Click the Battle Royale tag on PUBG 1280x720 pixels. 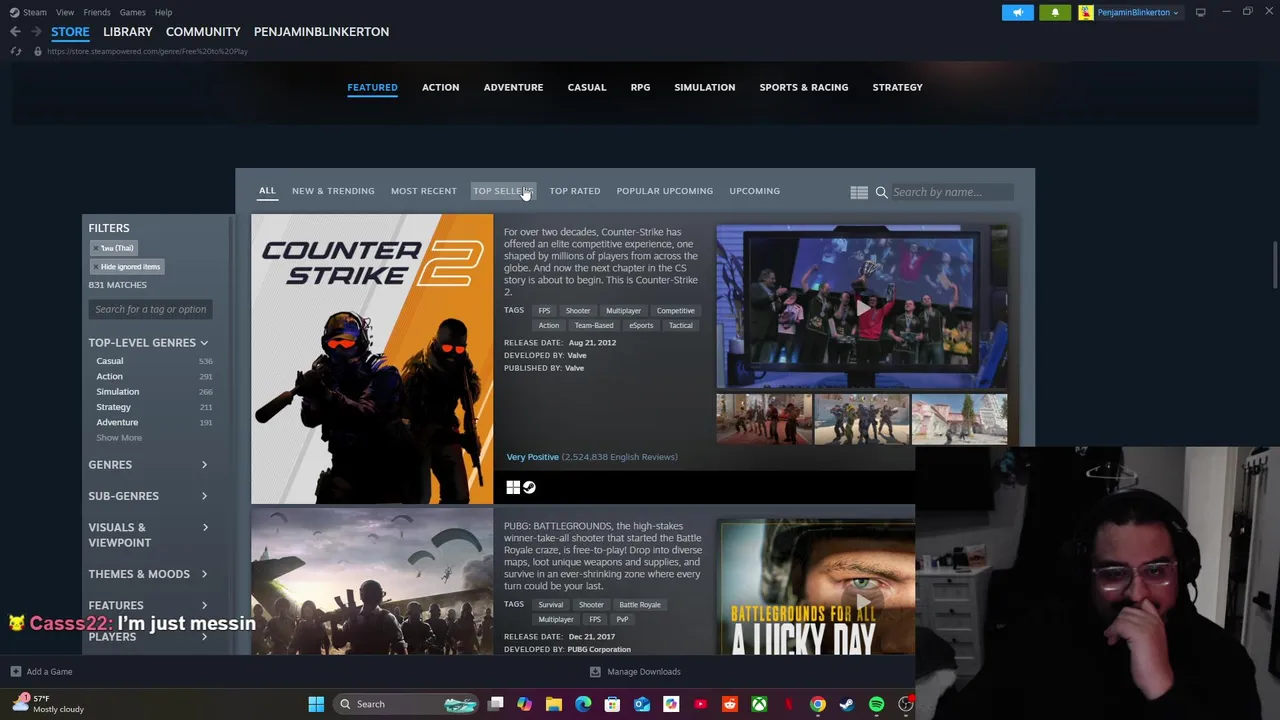click(x=640, y=605)
